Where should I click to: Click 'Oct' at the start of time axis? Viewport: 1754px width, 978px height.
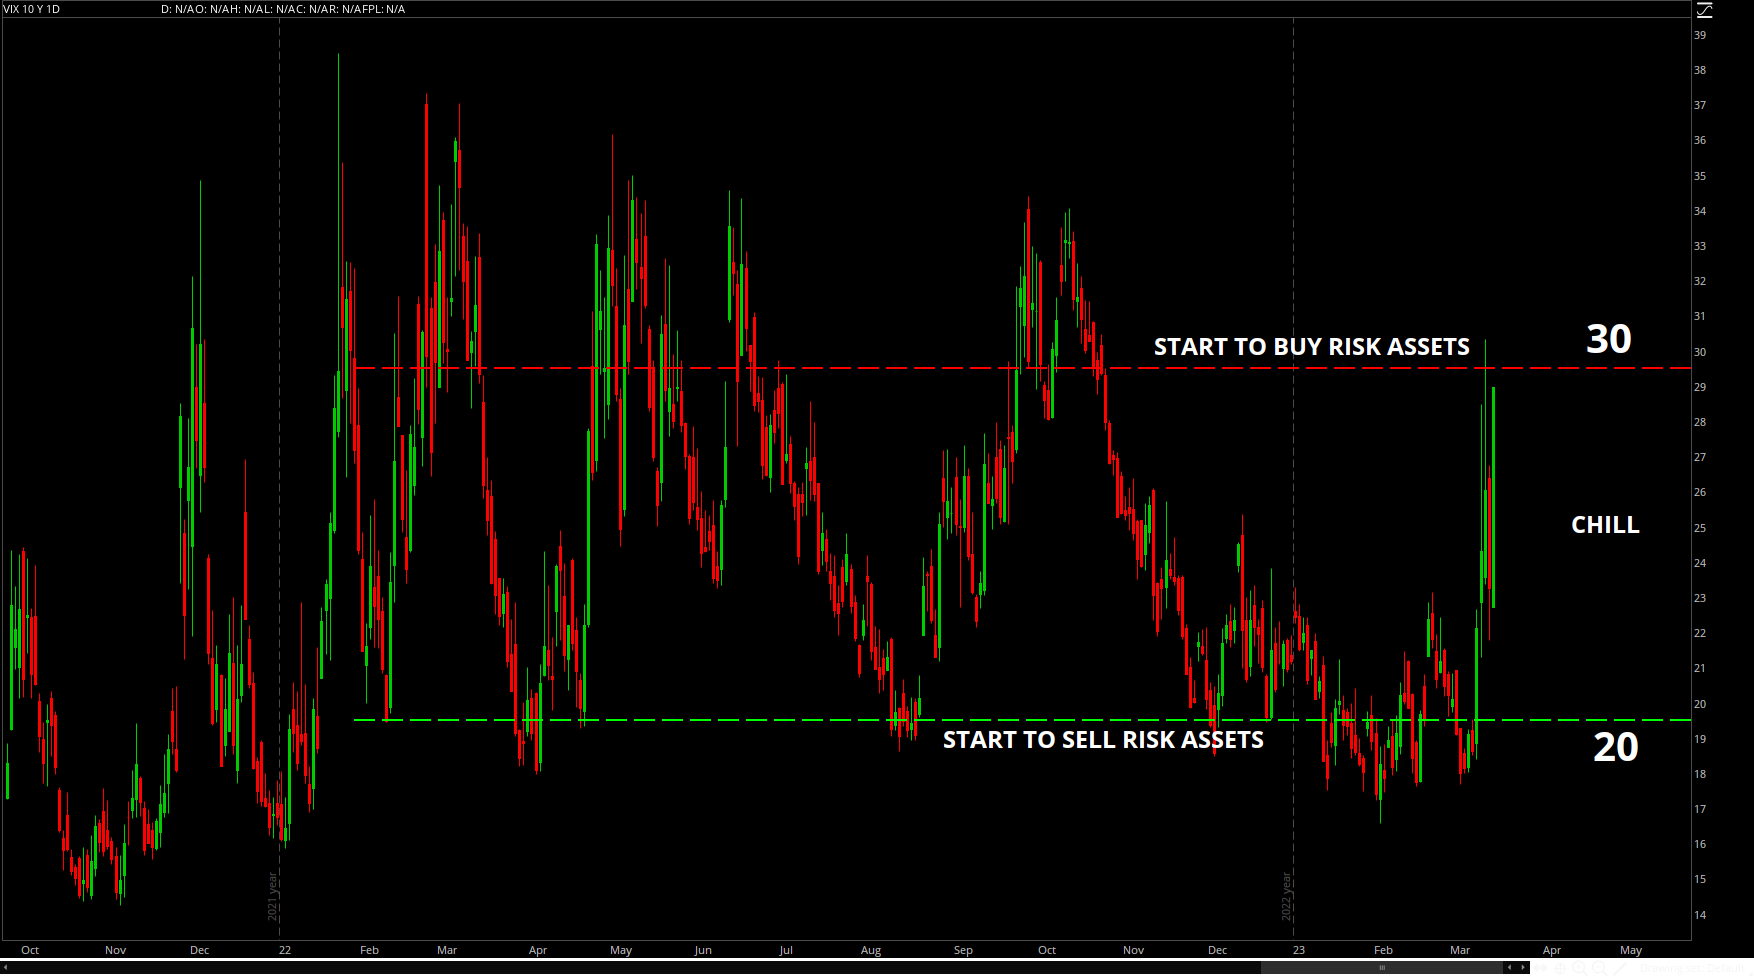30,950
